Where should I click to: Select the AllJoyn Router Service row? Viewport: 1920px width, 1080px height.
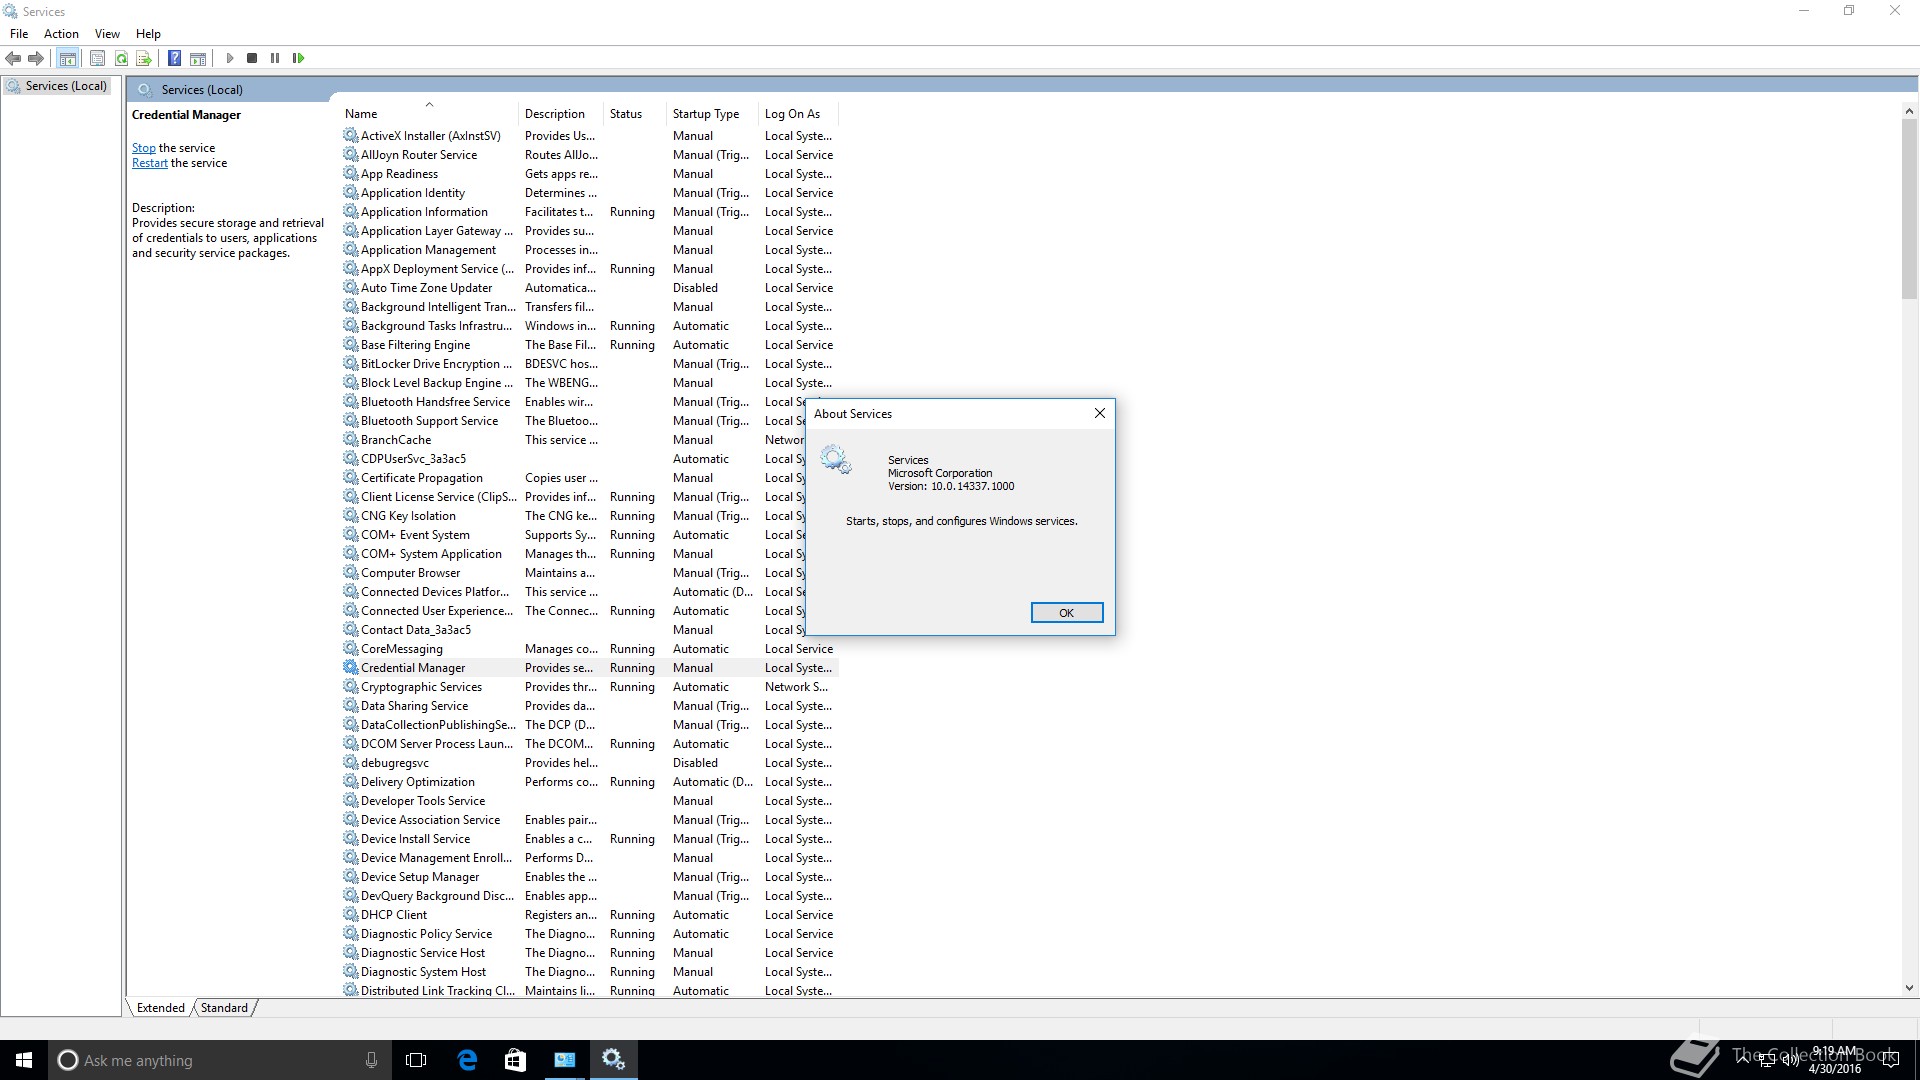(x=589, y=155)
